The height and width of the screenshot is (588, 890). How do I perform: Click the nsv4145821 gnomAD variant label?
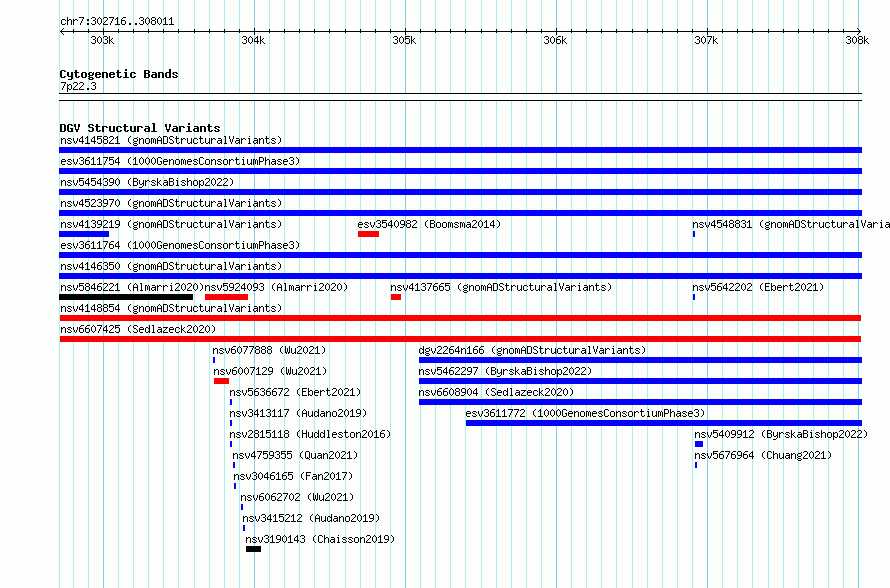click(x=171, y=140)
